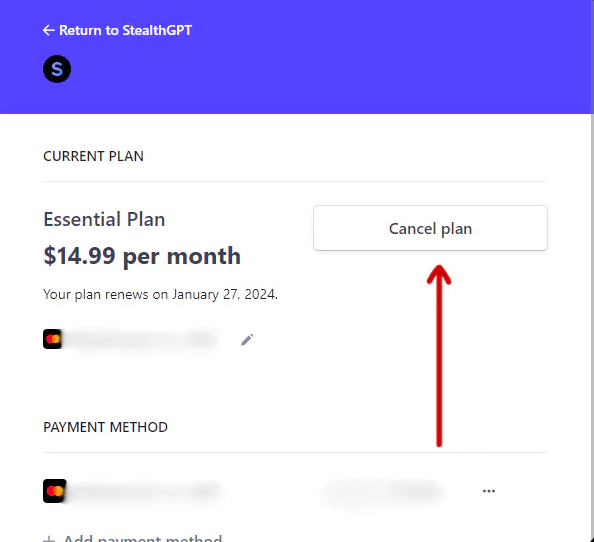Click Mastercard logo in Payment Method section
594x542 pixels.
(x=55, y=491)
